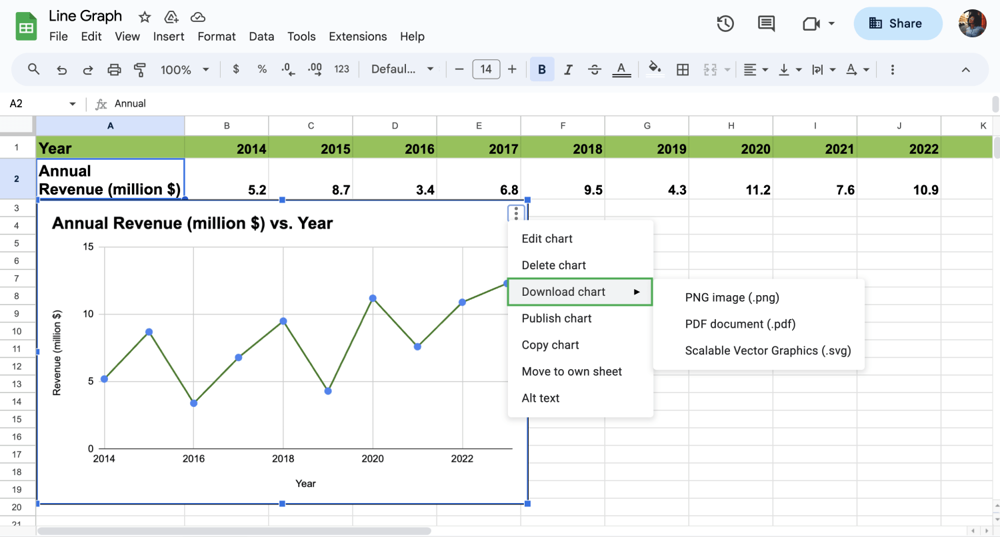Click the borders grid icon
The height and width of the screenshot is (537, 1000).
[x=683, y=70]
